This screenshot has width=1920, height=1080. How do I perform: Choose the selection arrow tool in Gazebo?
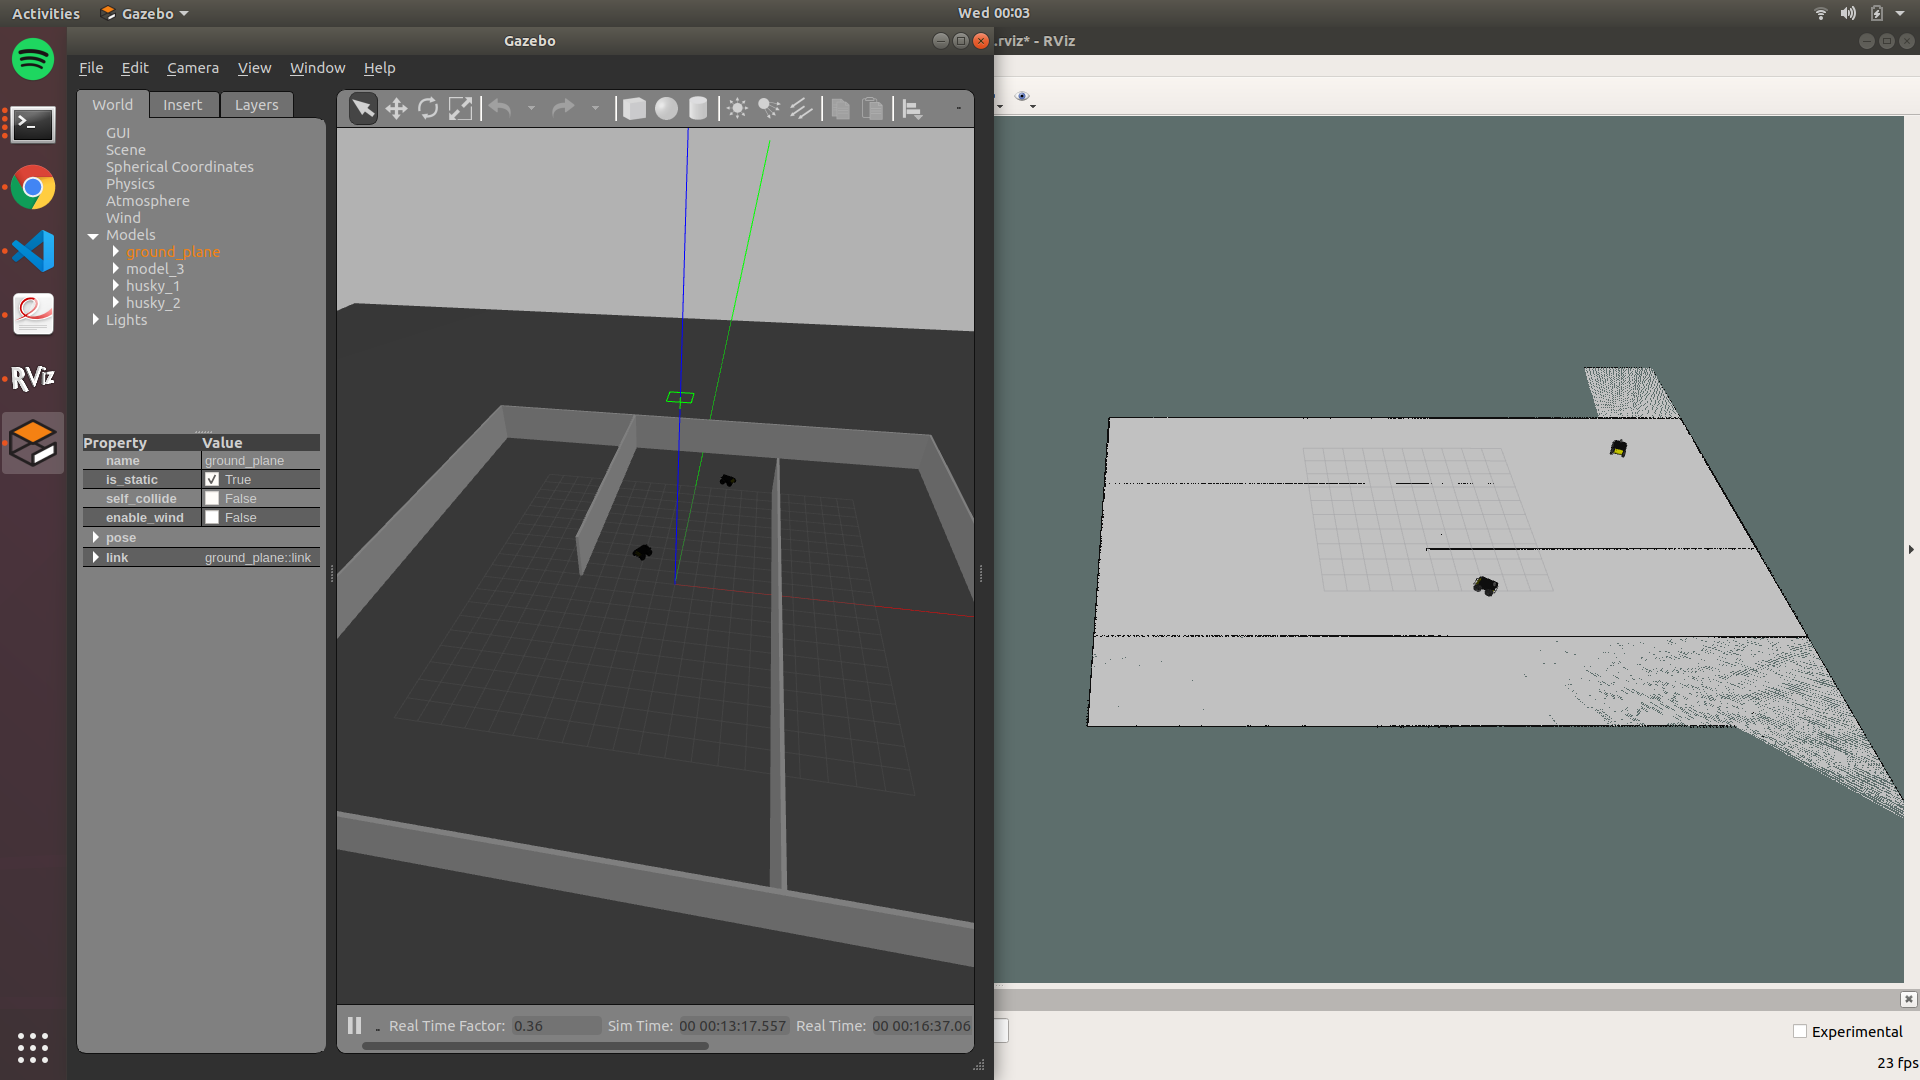(x=364, y=108)
